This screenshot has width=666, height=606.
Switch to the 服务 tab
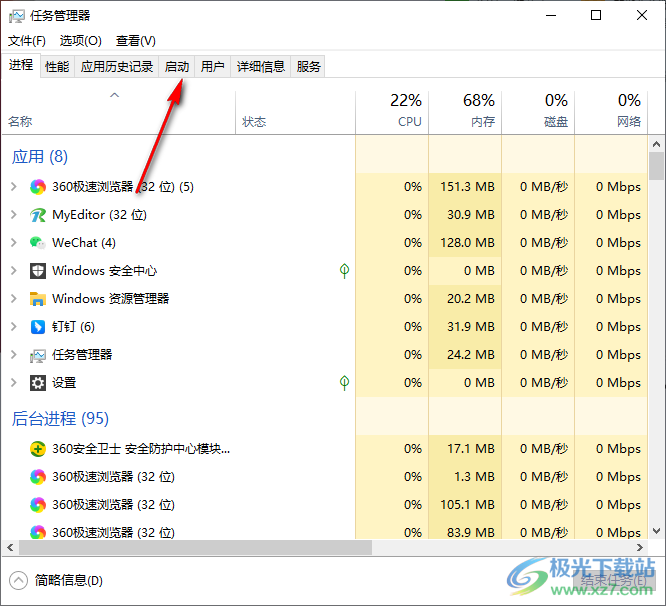pos(308,66)
